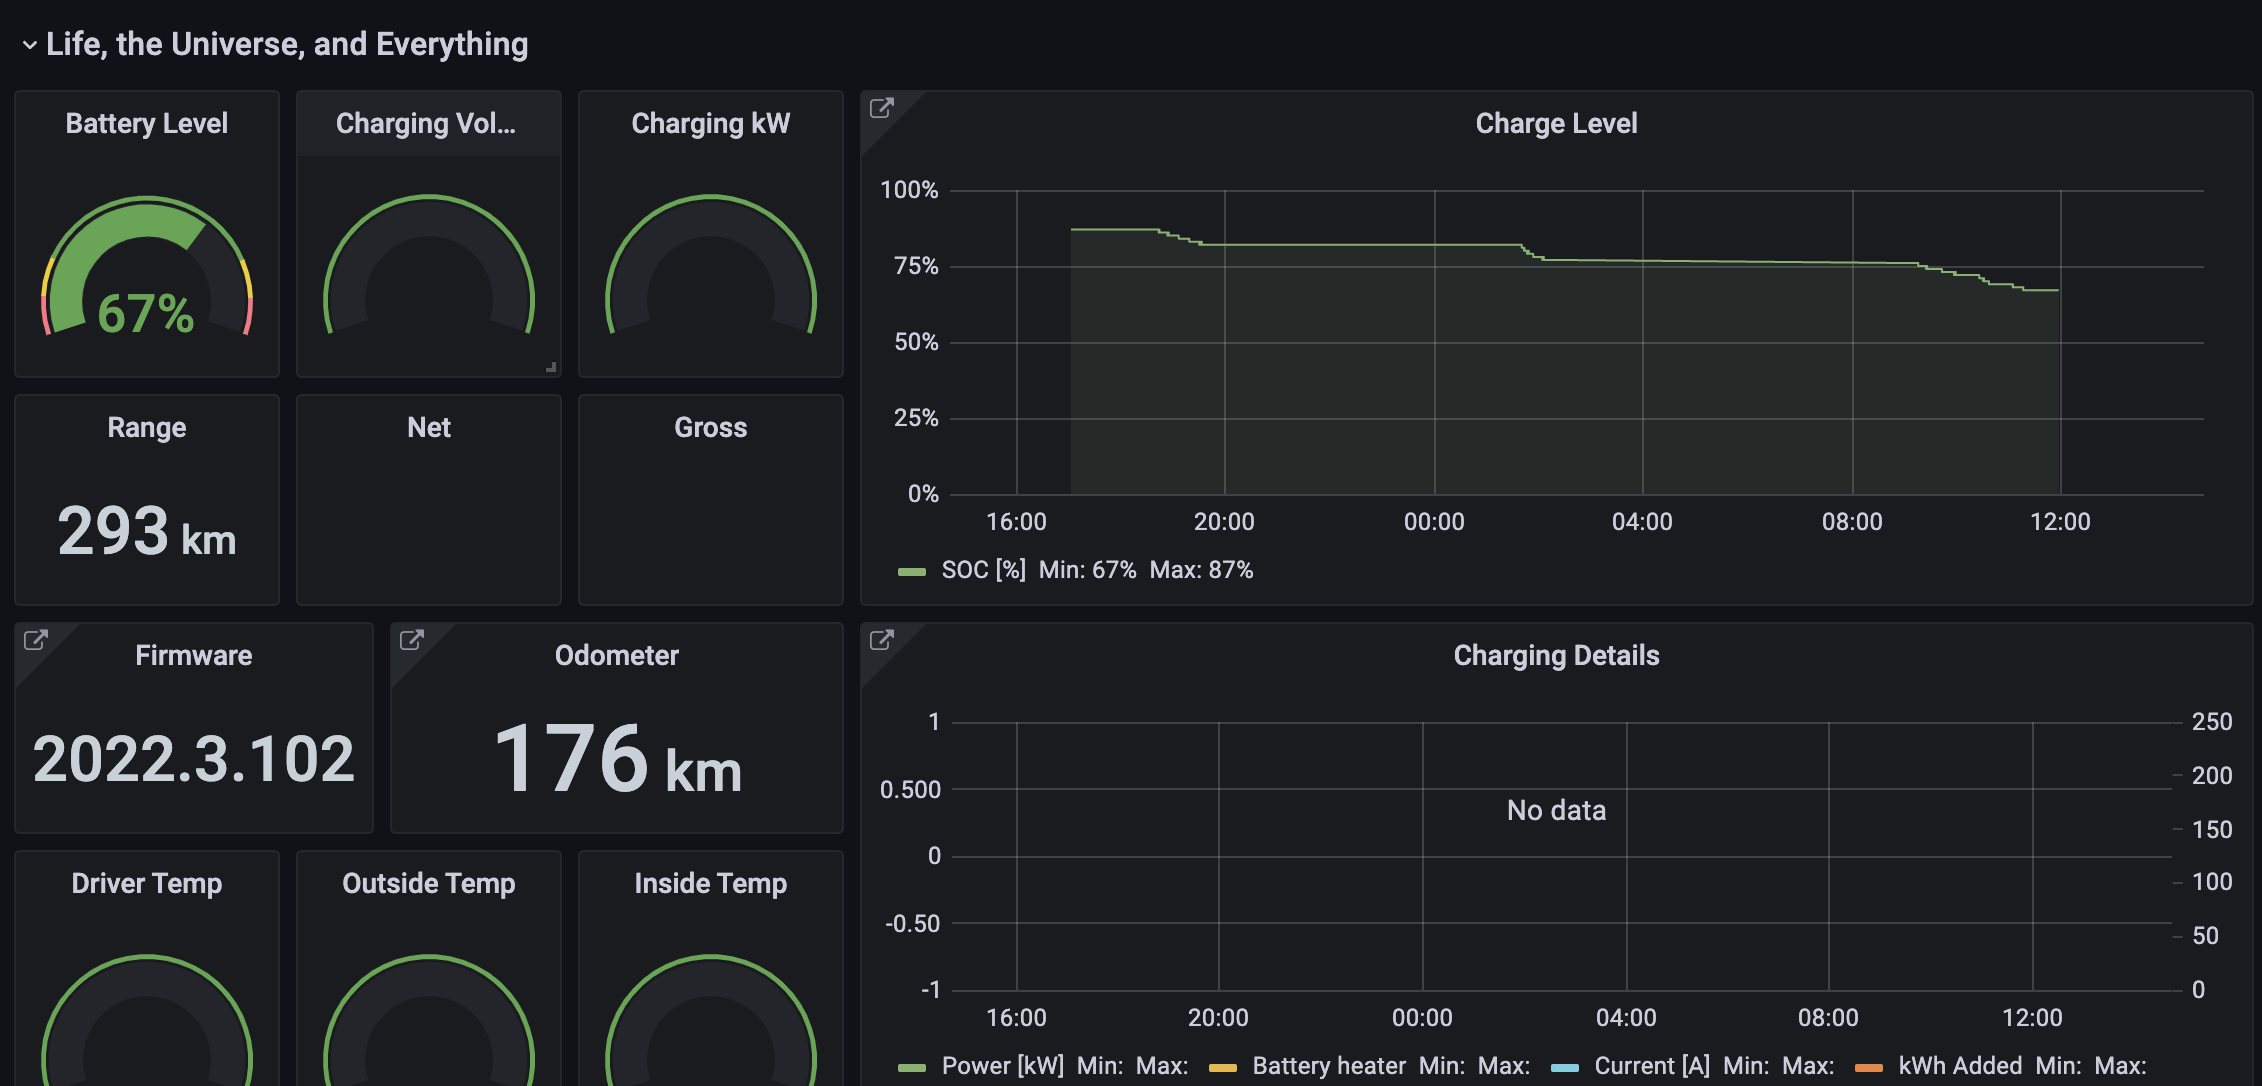Open external link icon on Charge Level panel
This screenshot has height=1086, width=2262.
pos(881,108)
